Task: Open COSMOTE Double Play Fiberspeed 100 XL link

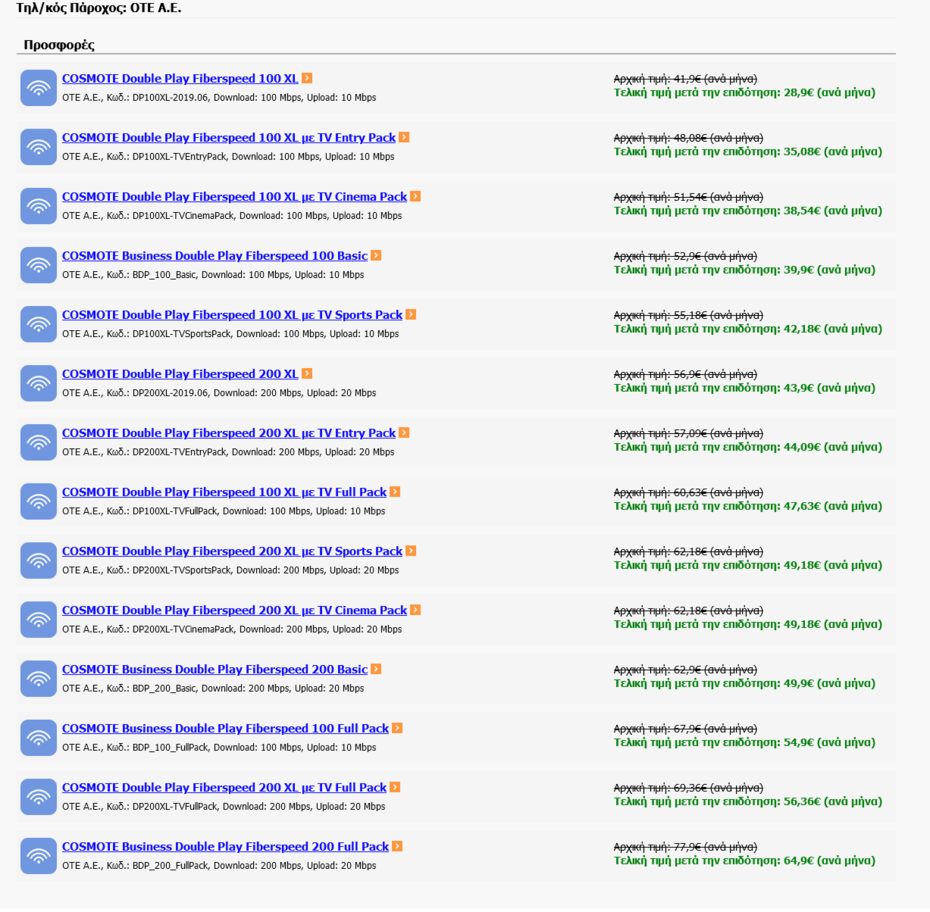Action: click(x=180, y=79)
